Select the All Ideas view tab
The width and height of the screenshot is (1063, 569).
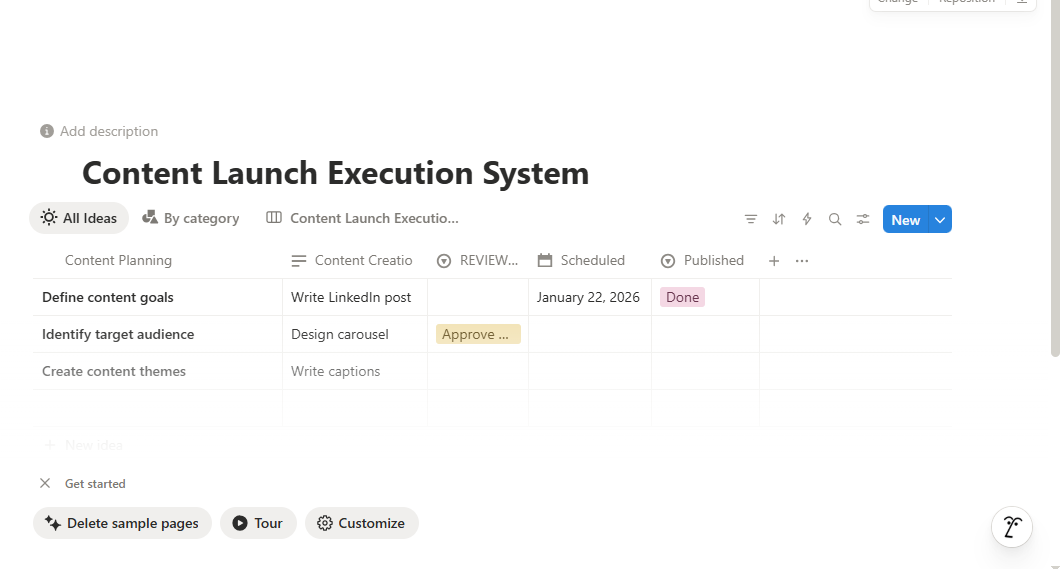pos(79,218)
